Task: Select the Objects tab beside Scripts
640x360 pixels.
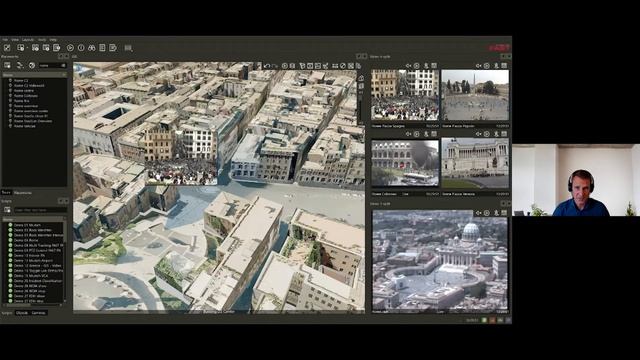Action: [x=22, y=313]
